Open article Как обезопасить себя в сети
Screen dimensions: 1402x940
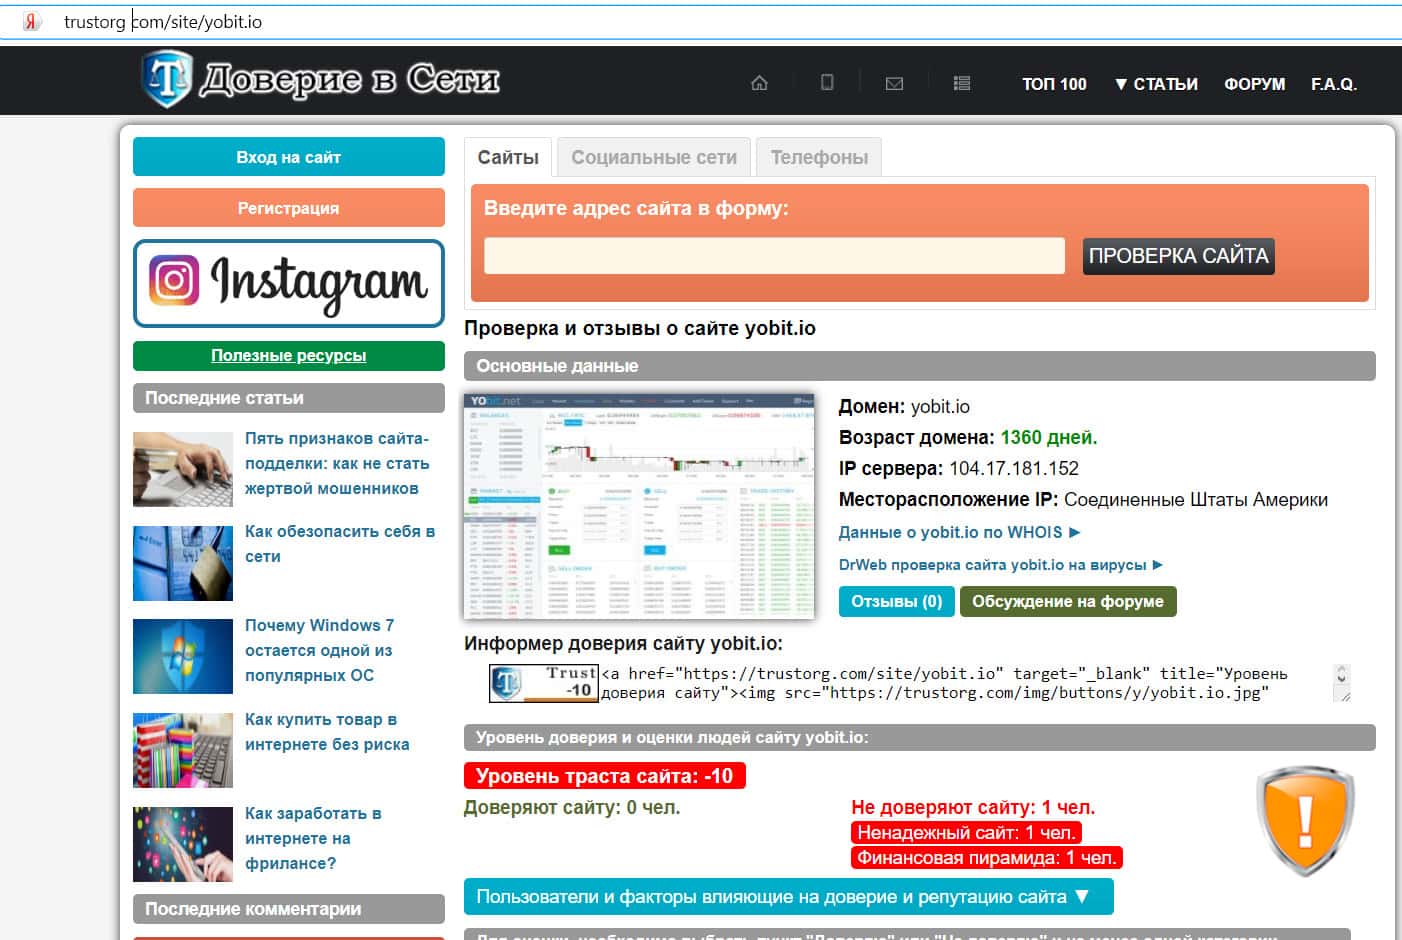pos(340,544)
